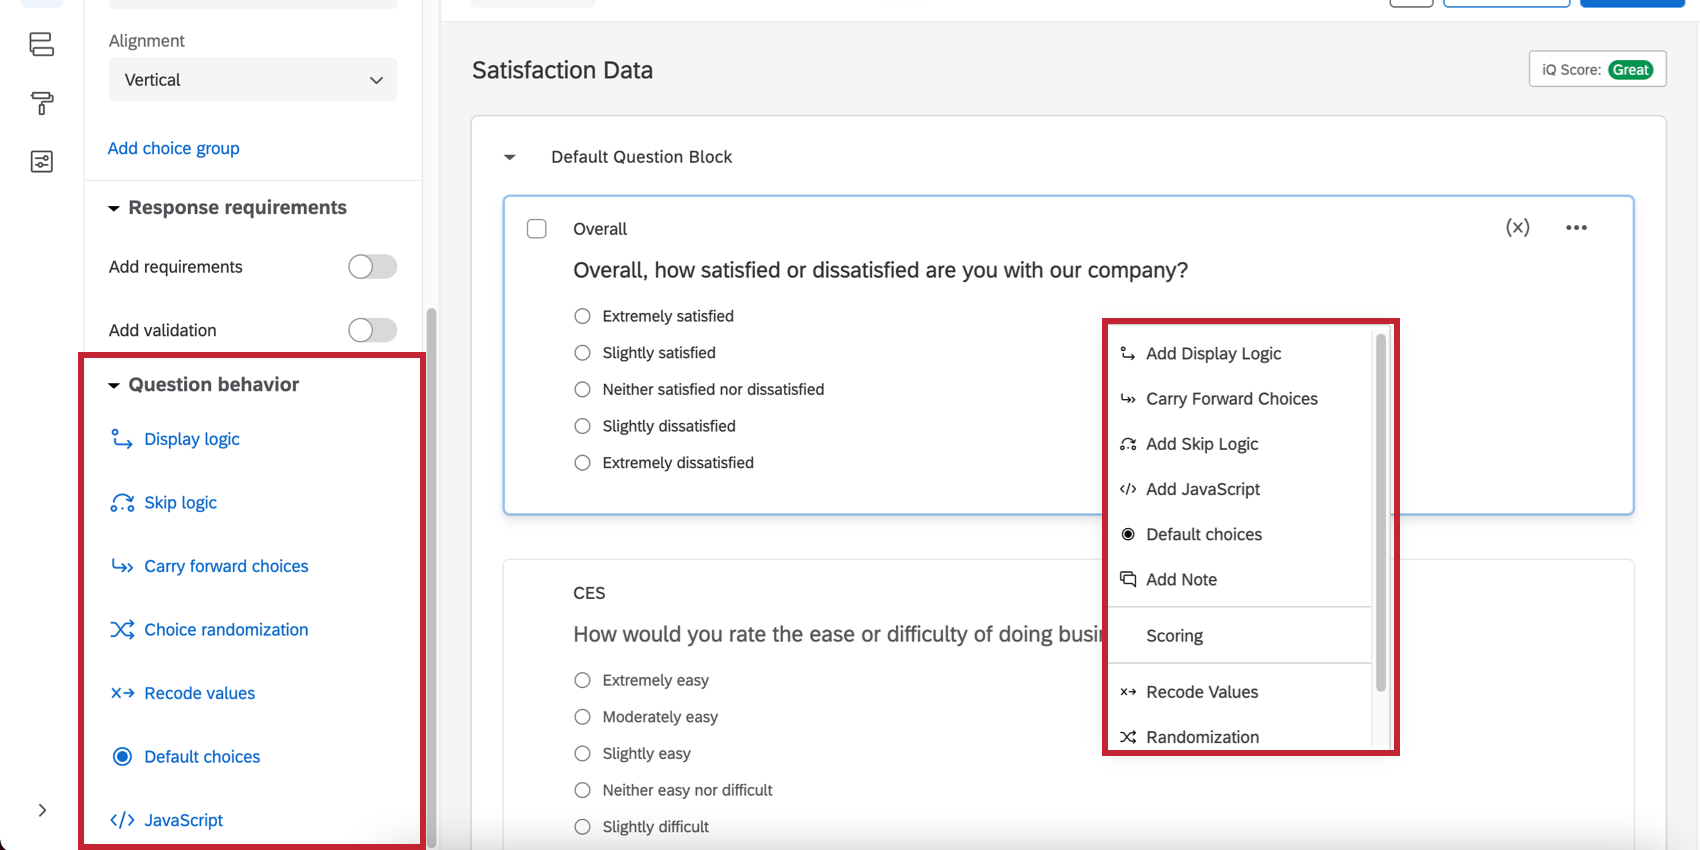The height and width of the screenshot is (850, 1700).
Task: Tick the checkbox beside the Overall question
Action: tap(537, 229)
